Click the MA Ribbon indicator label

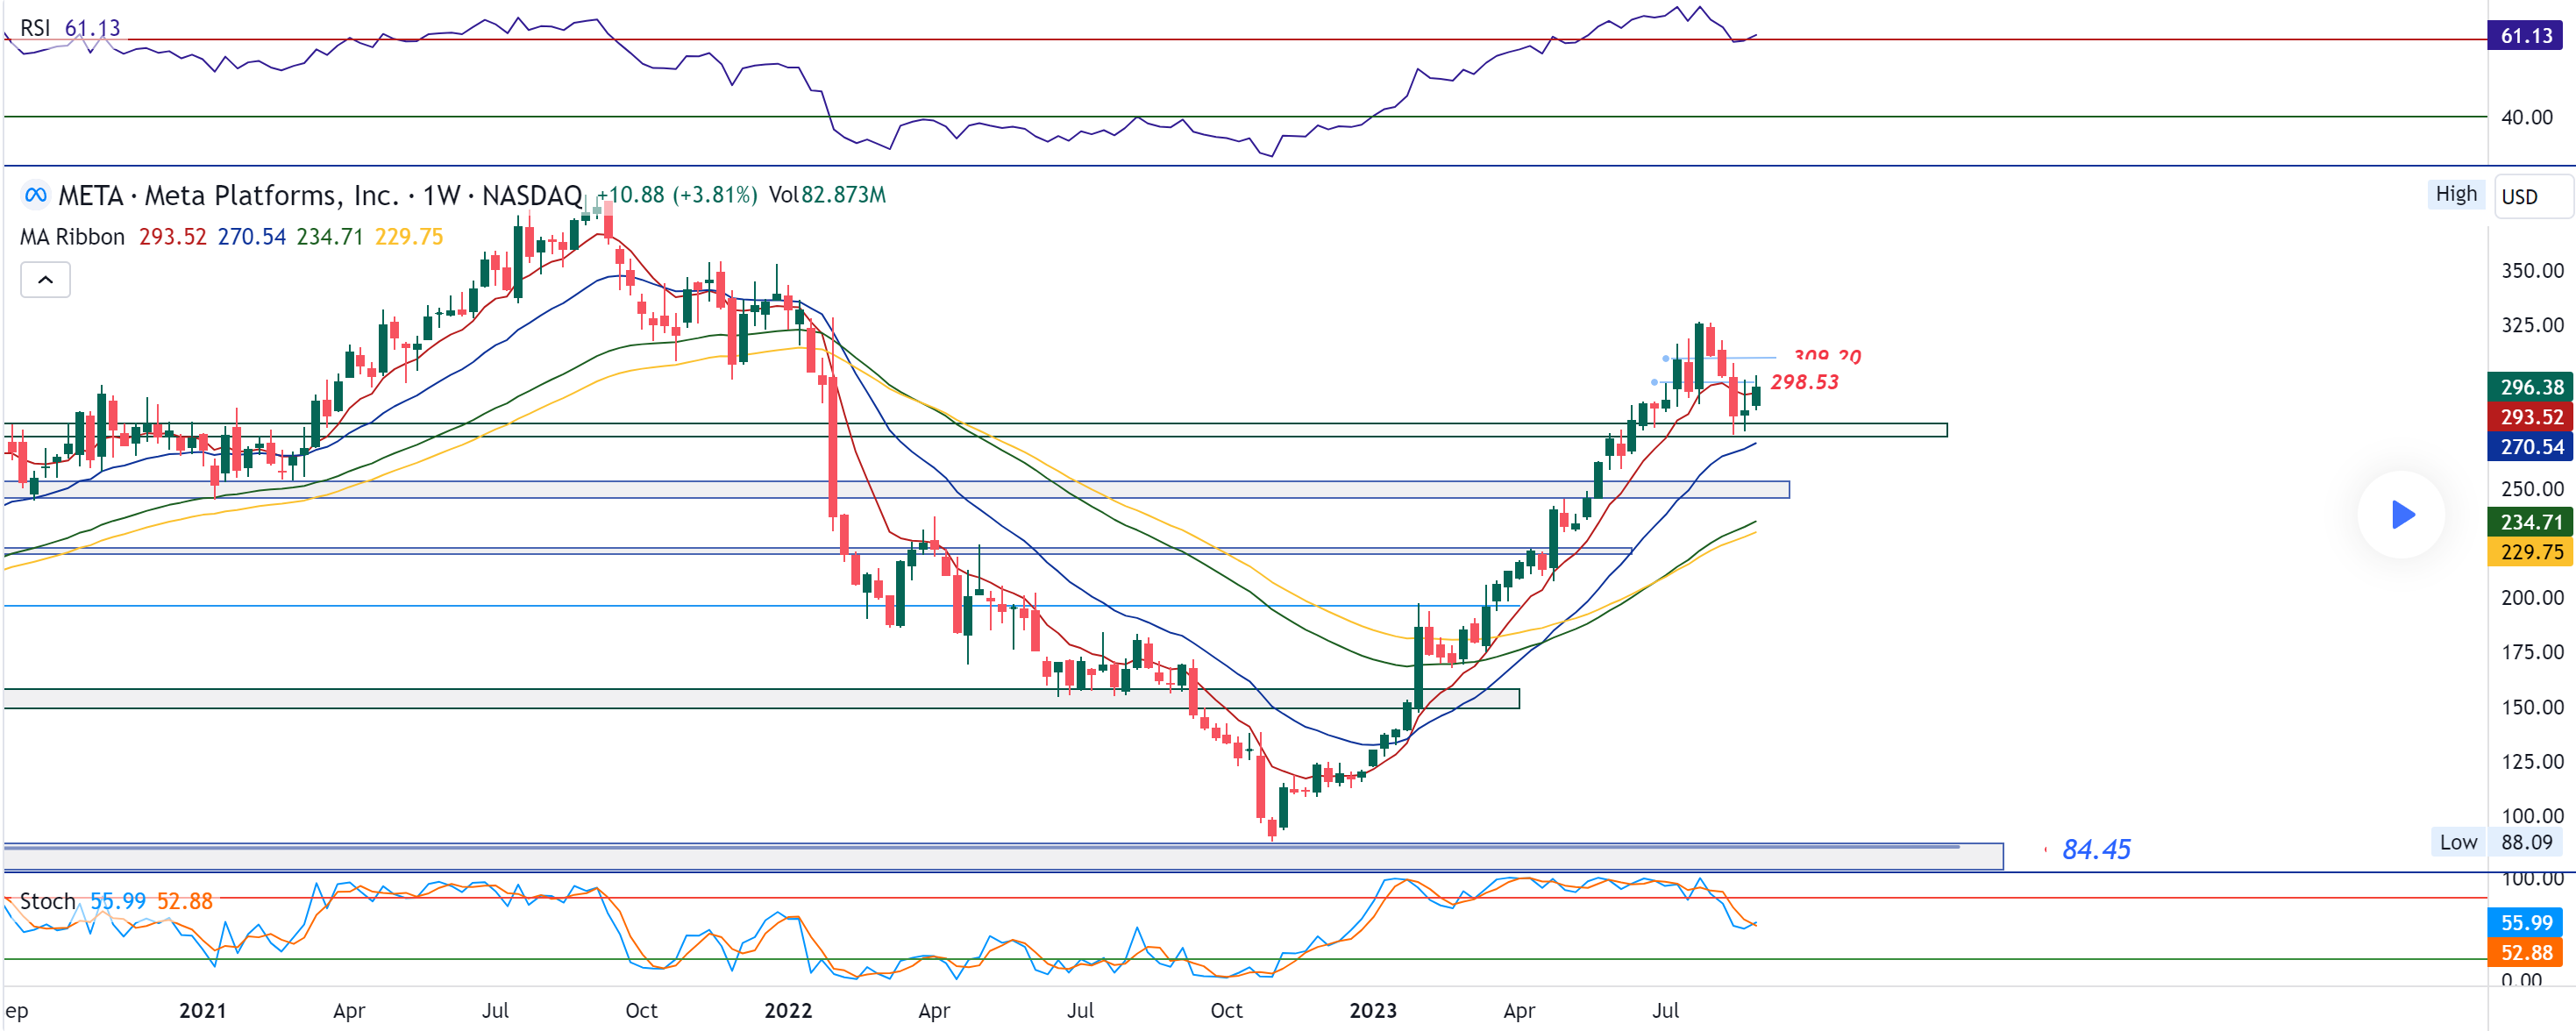72,237
